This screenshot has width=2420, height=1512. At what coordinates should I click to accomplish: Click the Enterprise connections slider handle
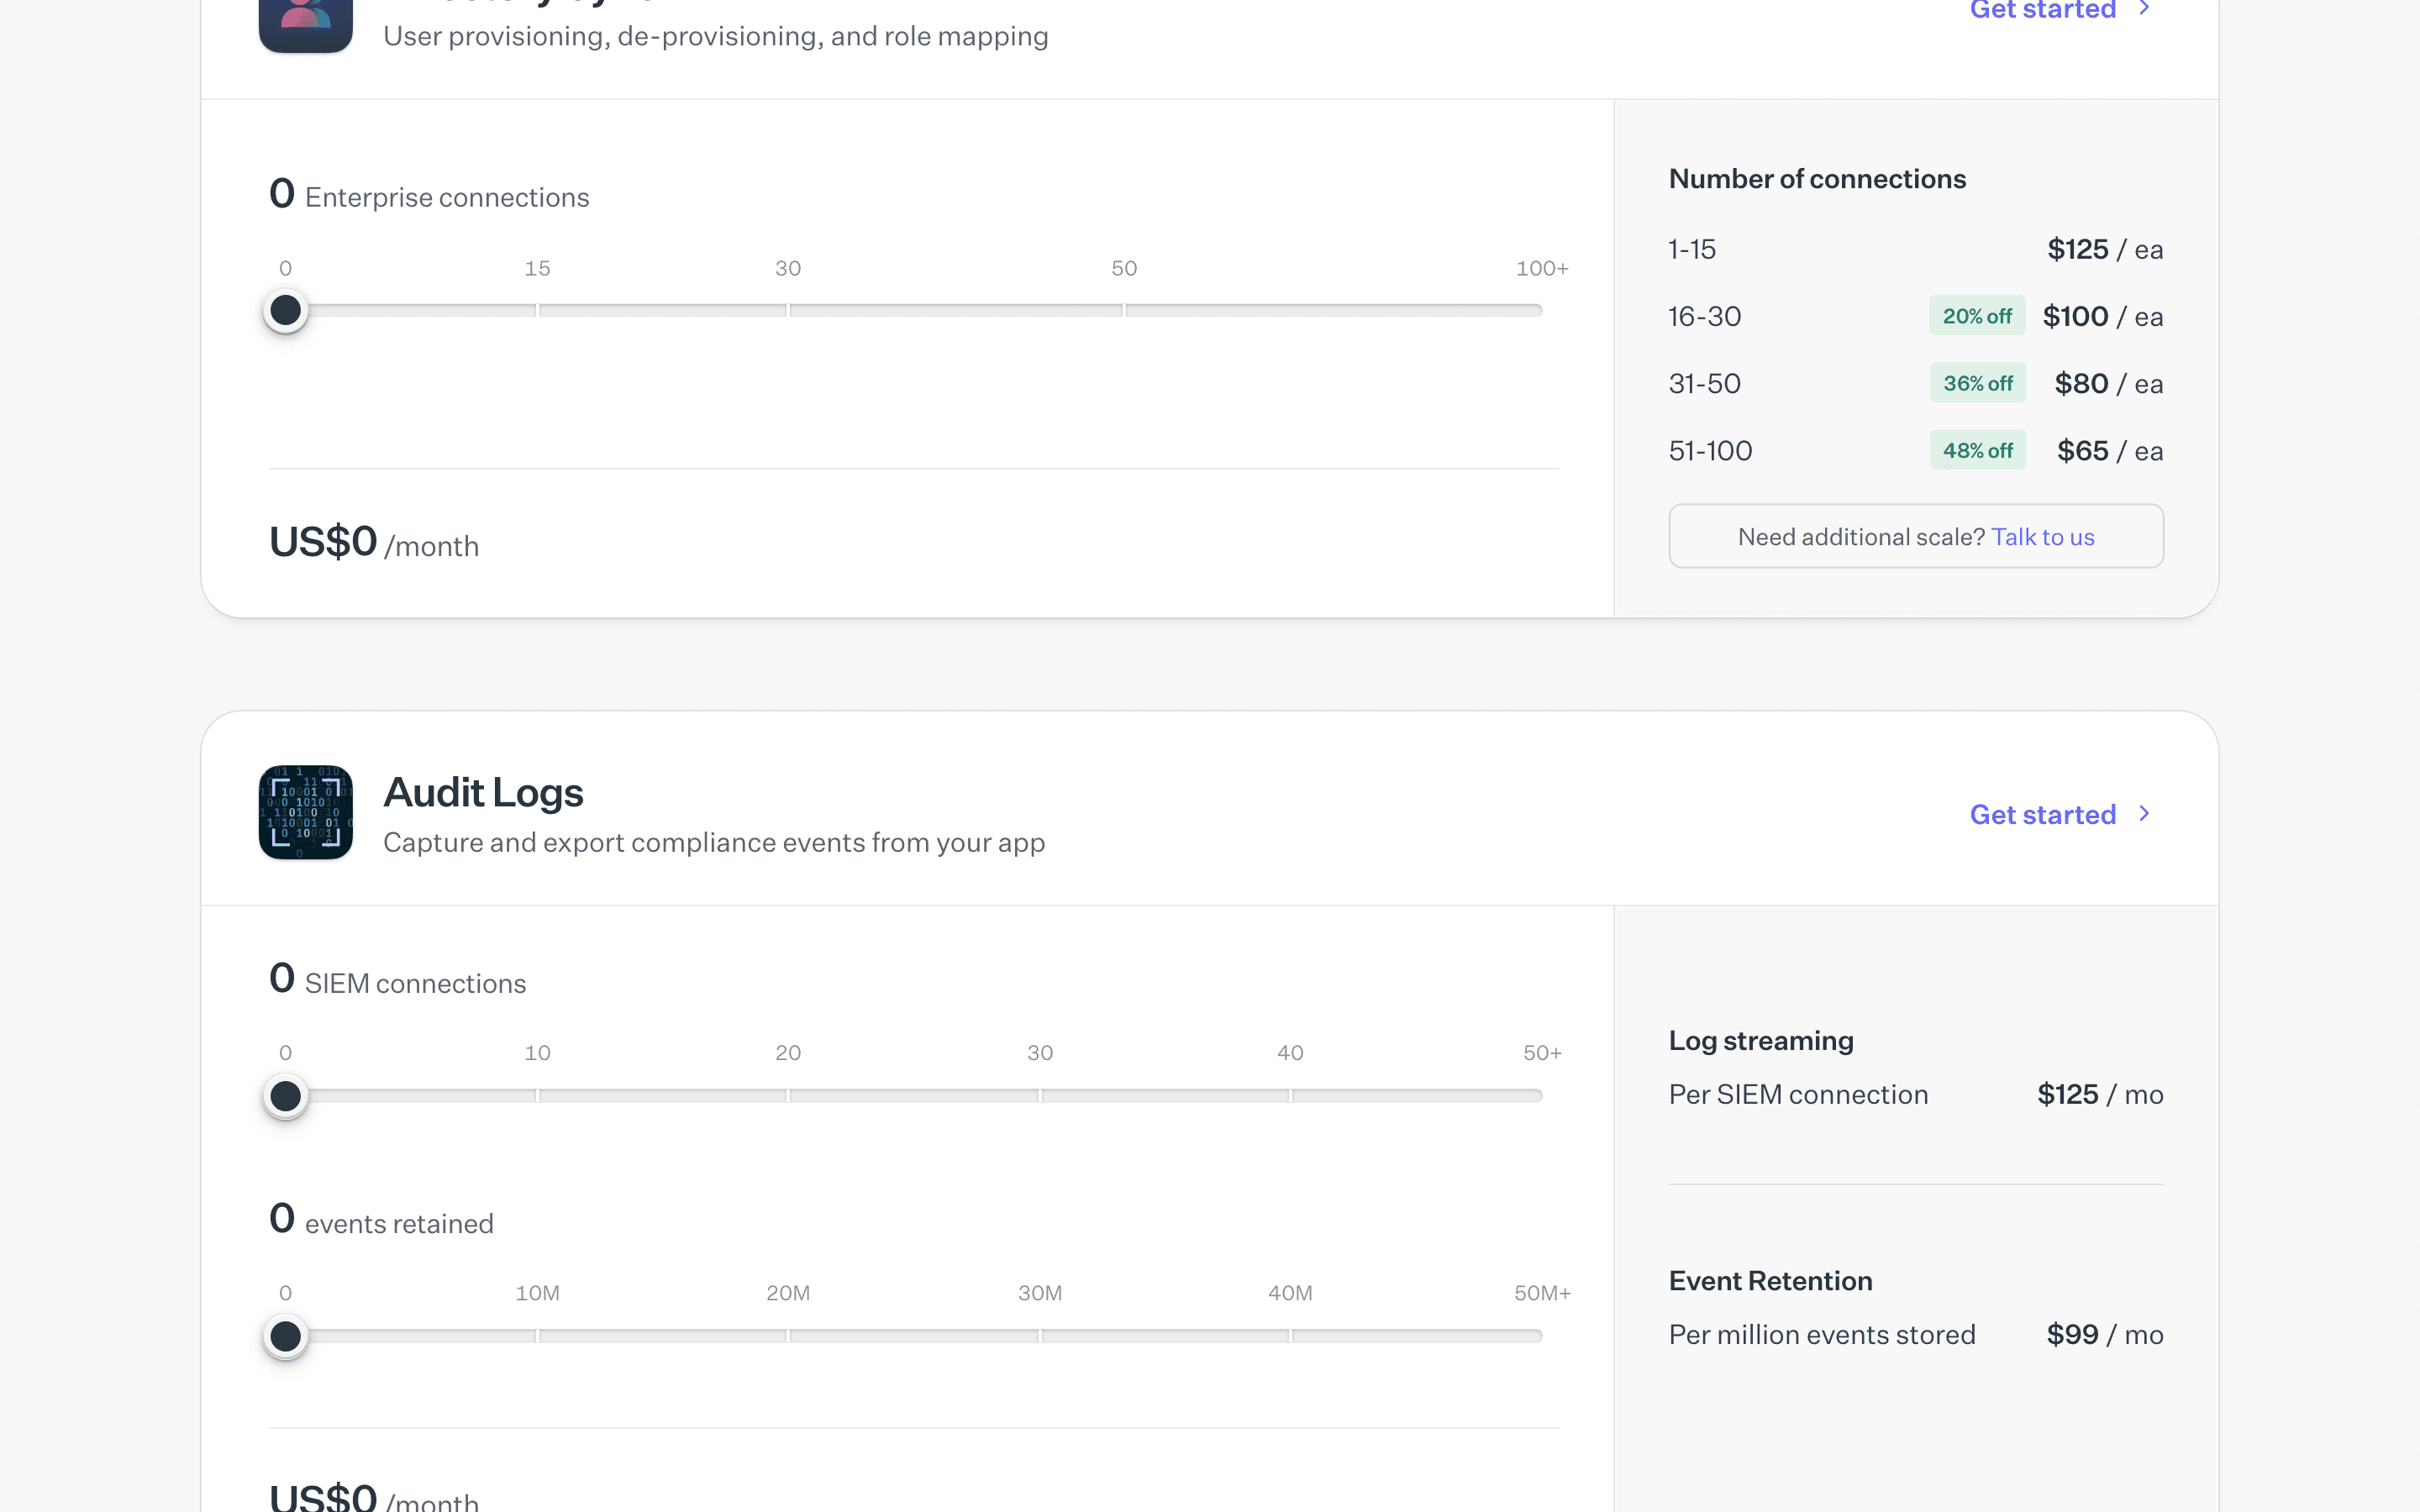click(286, 310)
